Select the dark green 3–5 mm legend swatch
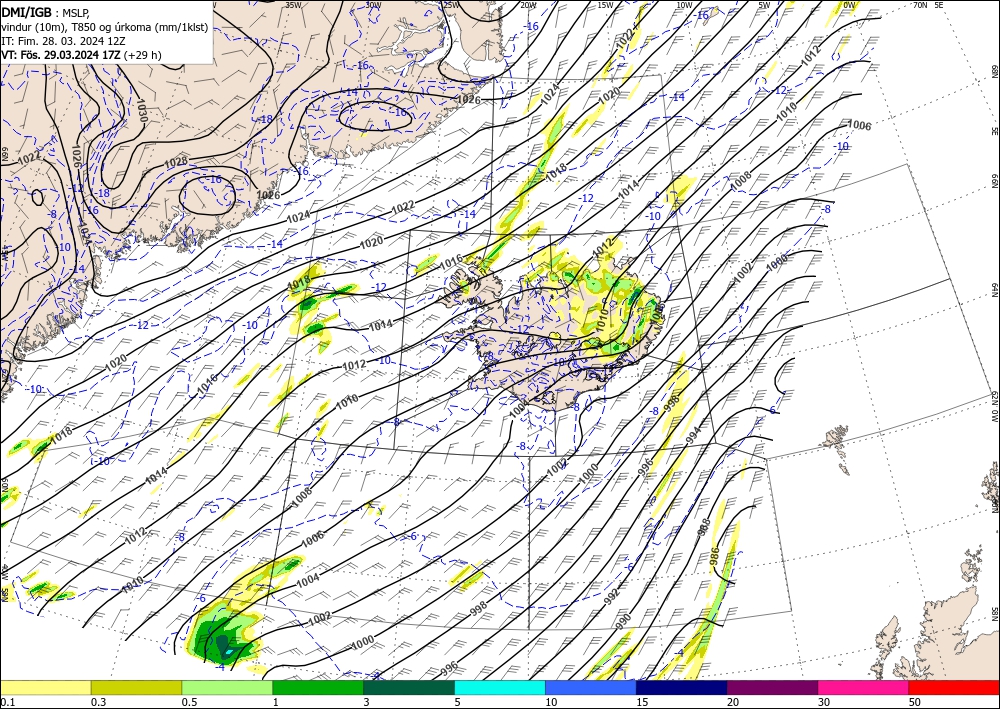 coord(409,687)
